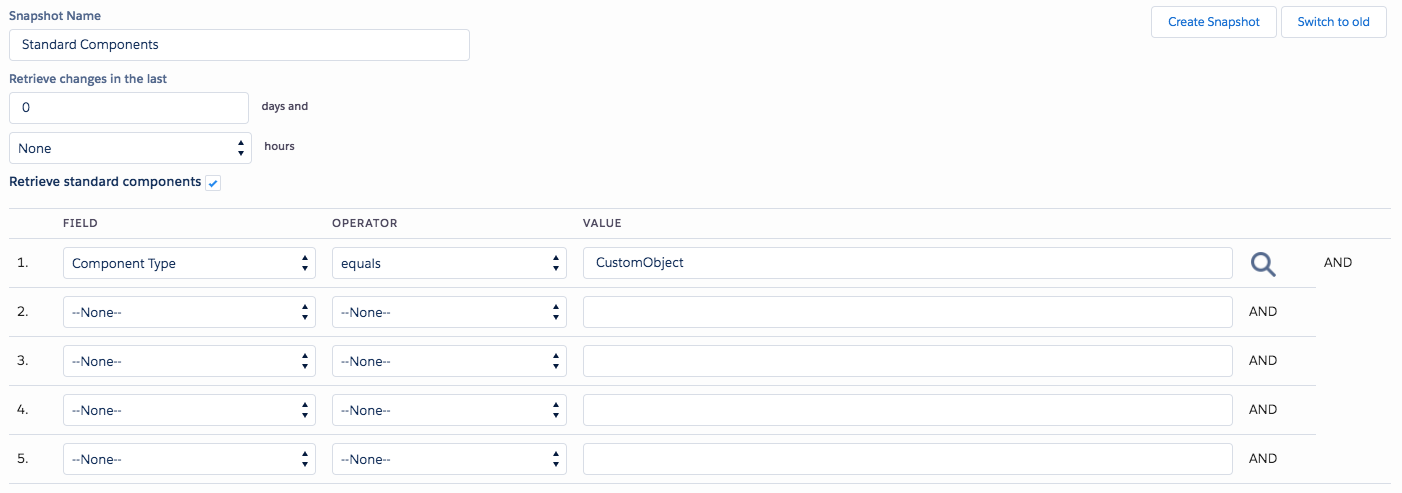Open row 3 field dropdown
1402x493 pixels.
189,361
